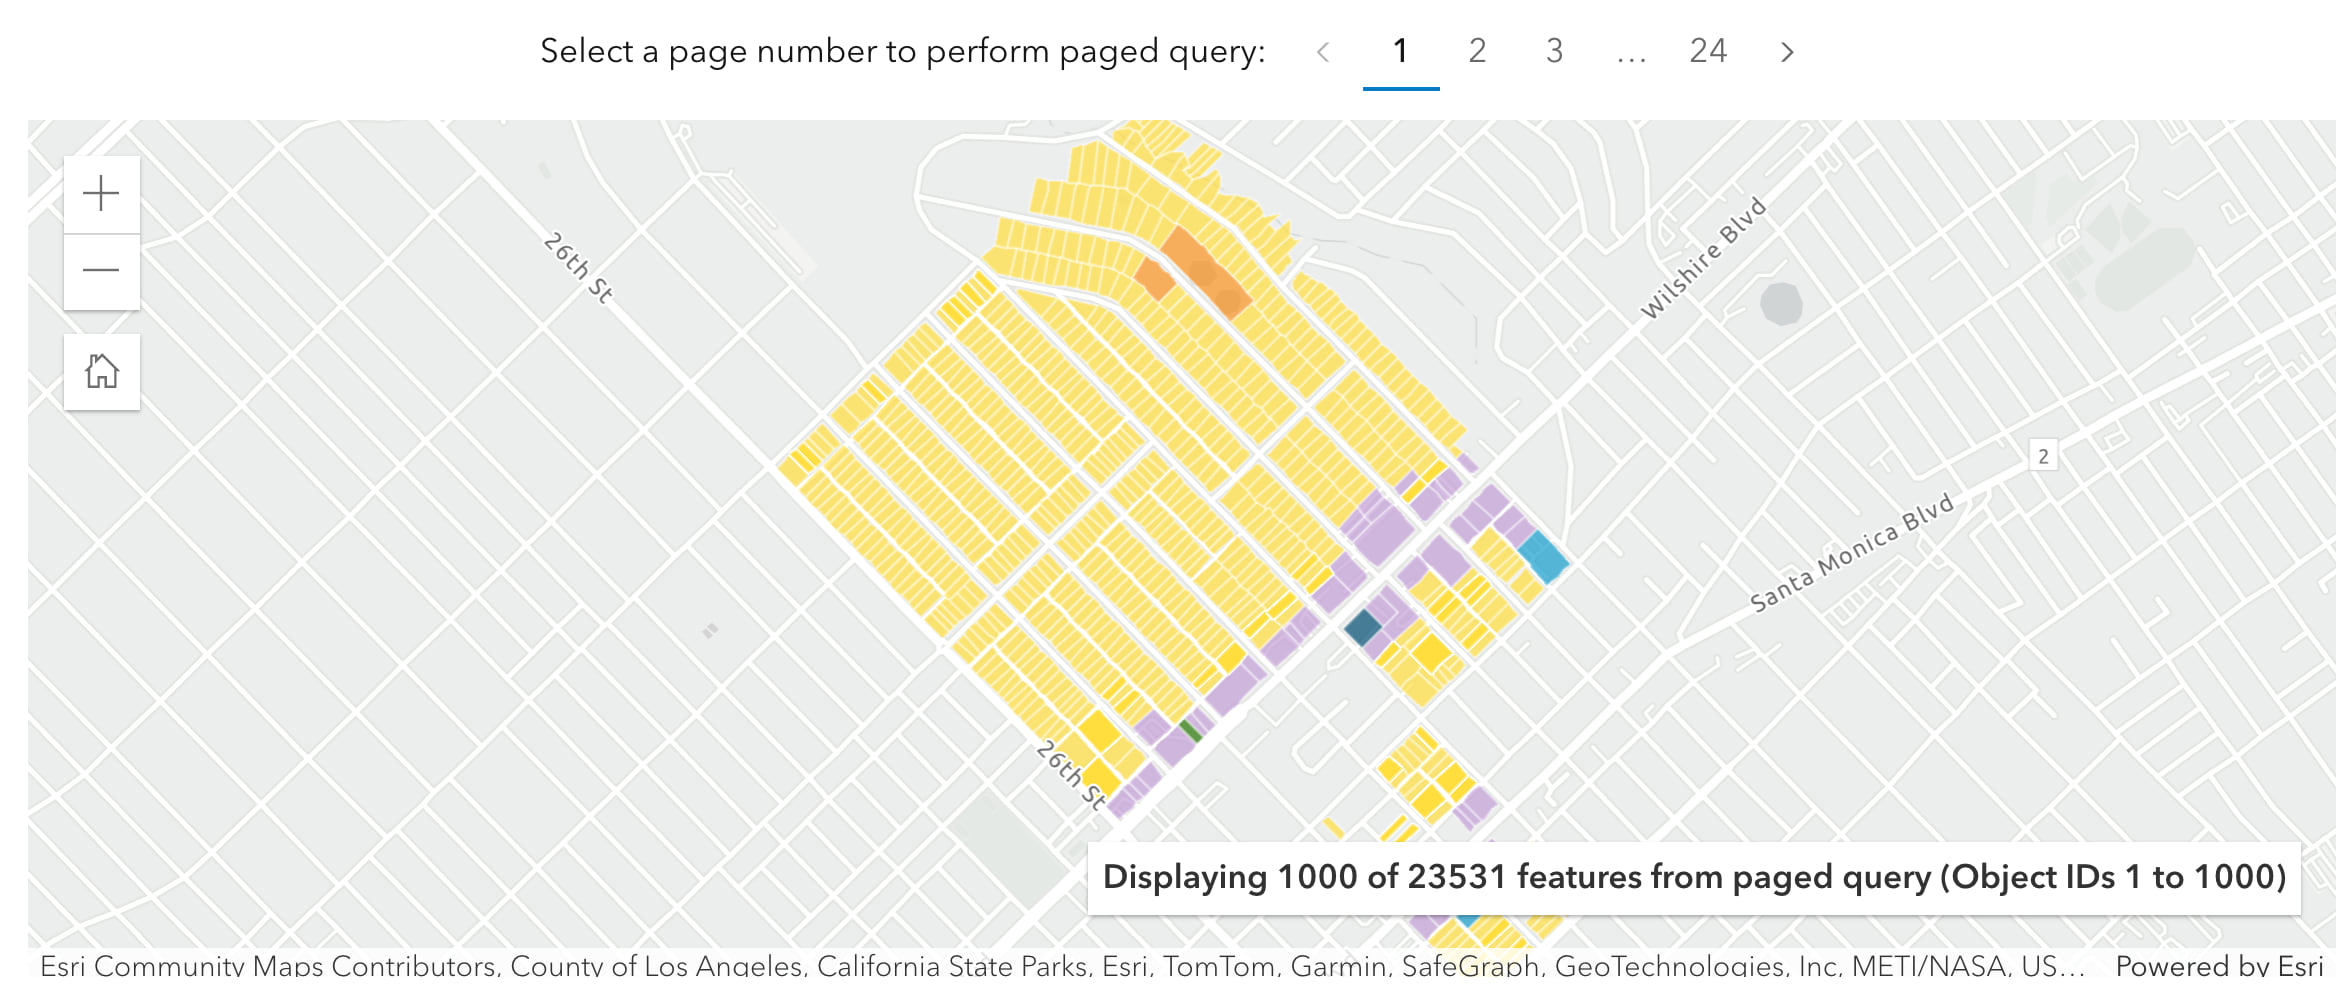Select the small green parcel on map
Screen dimensions: 2342x986
click(x=1190, y=730)
